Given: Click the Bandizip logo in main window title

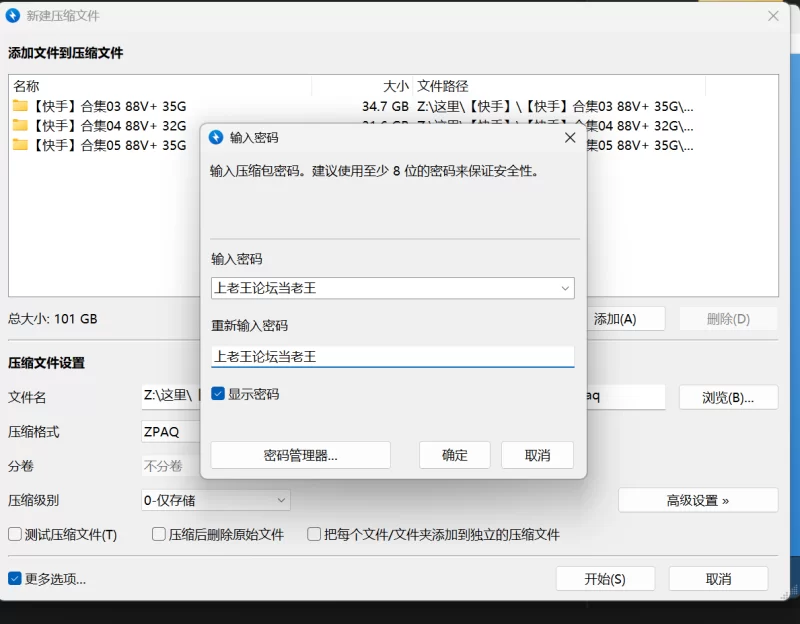Looking at the screenshot, I should [13, 16].
